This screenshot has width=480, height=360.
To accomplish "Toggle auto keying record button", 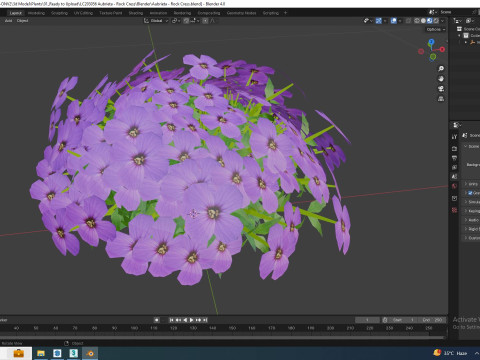I will tap(157, 320).
